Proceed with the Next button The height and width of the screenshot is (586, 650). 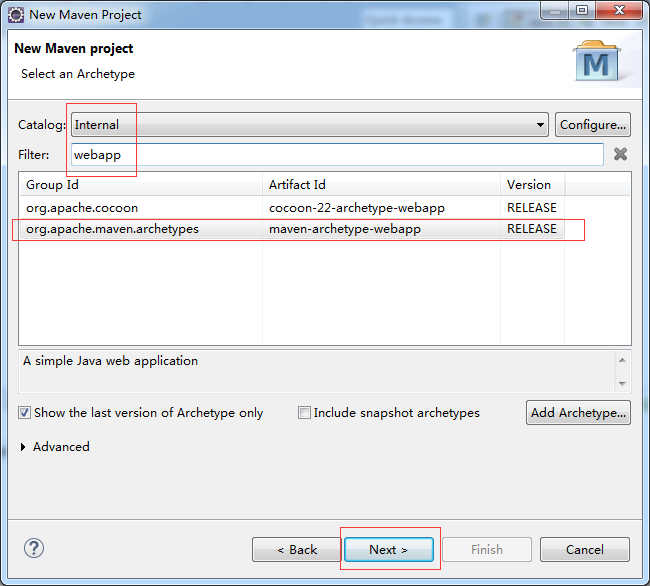[389, 550]
